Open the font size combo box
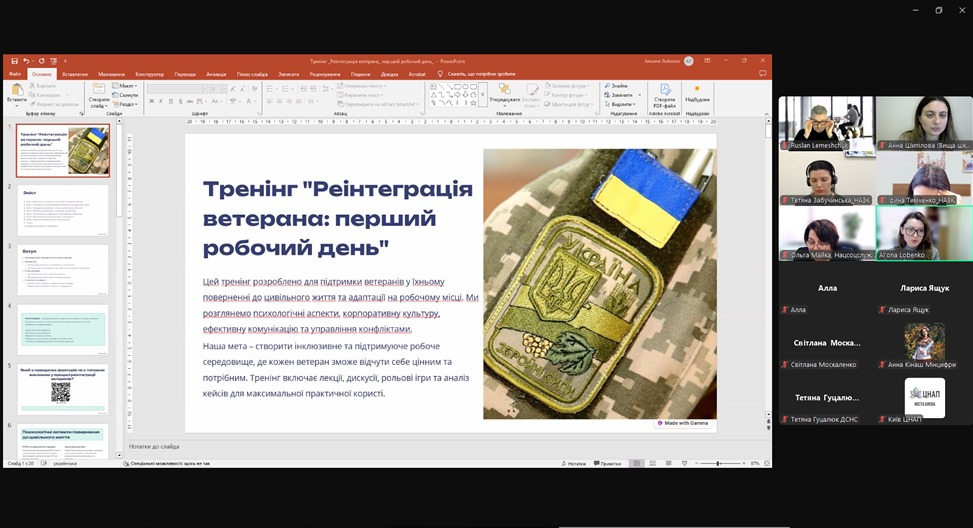The image size is (973, 528). (216, 89)
